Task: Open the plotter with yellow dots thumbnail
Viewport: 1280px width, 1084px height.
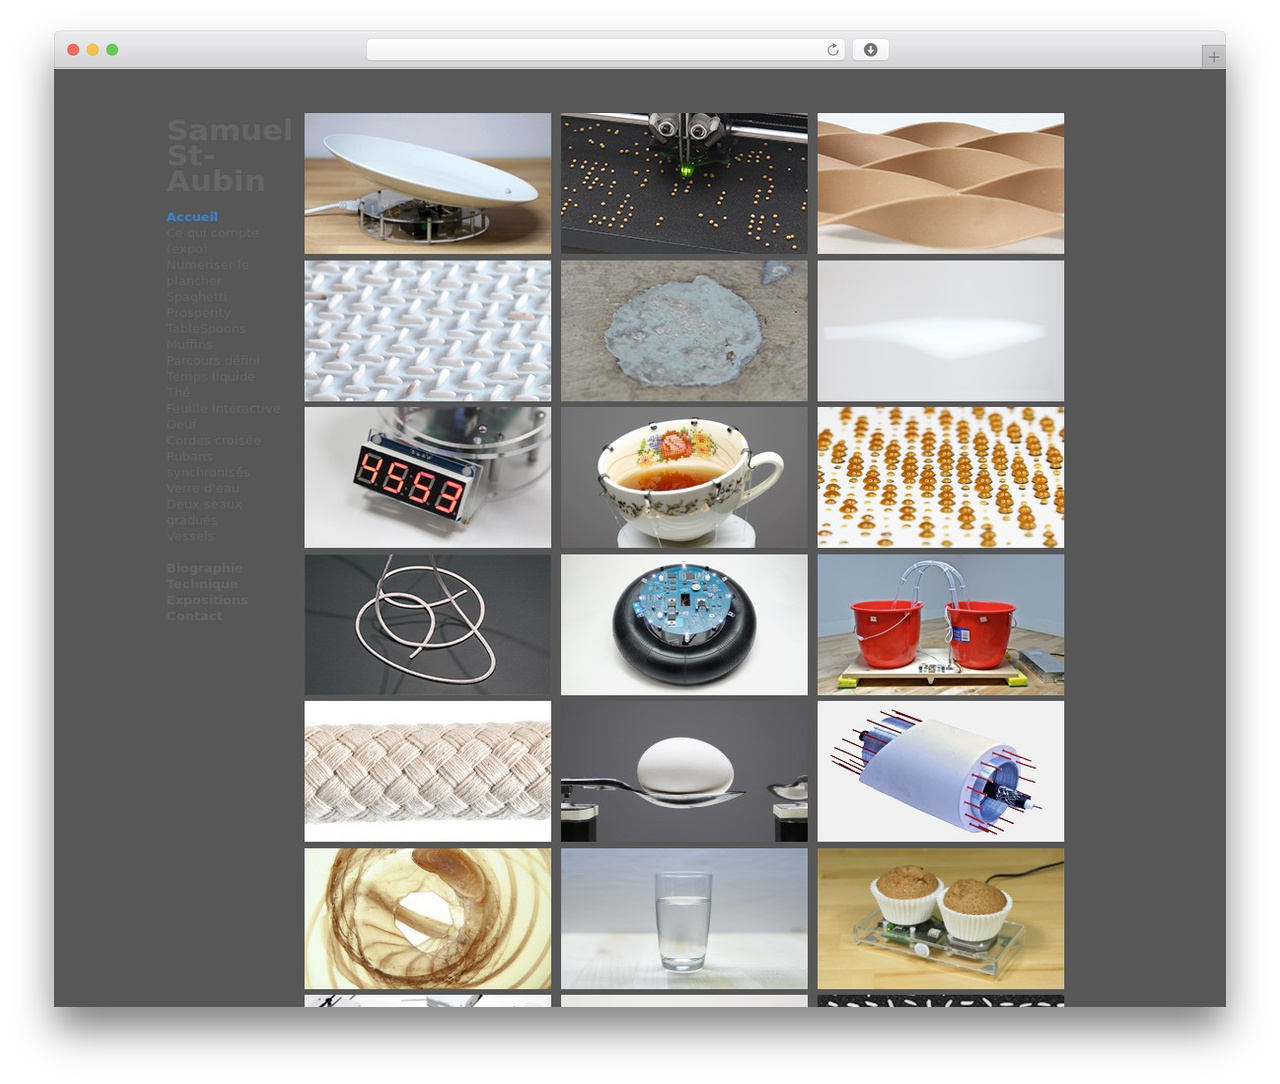Action: point(684,183)
